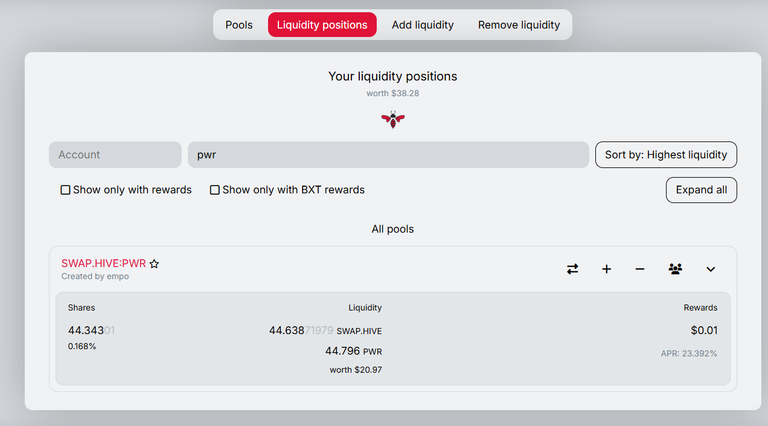
Task: Click the Account input field
Action: pos(115,155)
